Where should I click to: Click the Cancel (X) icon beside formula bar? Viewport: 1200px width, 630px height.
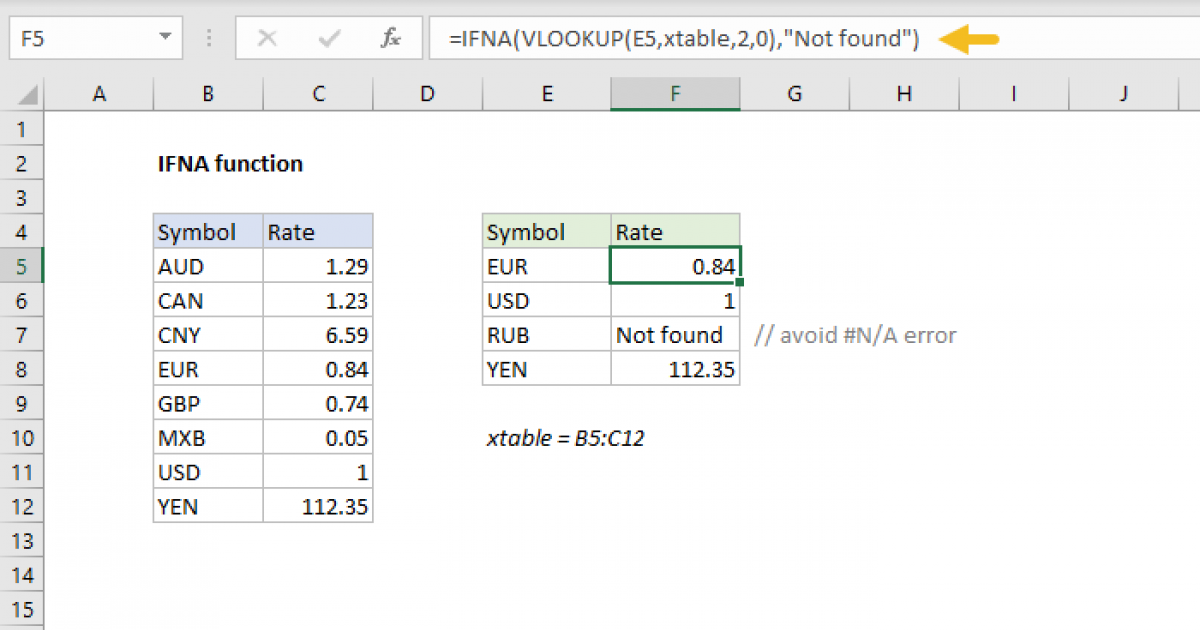point(268,38)
